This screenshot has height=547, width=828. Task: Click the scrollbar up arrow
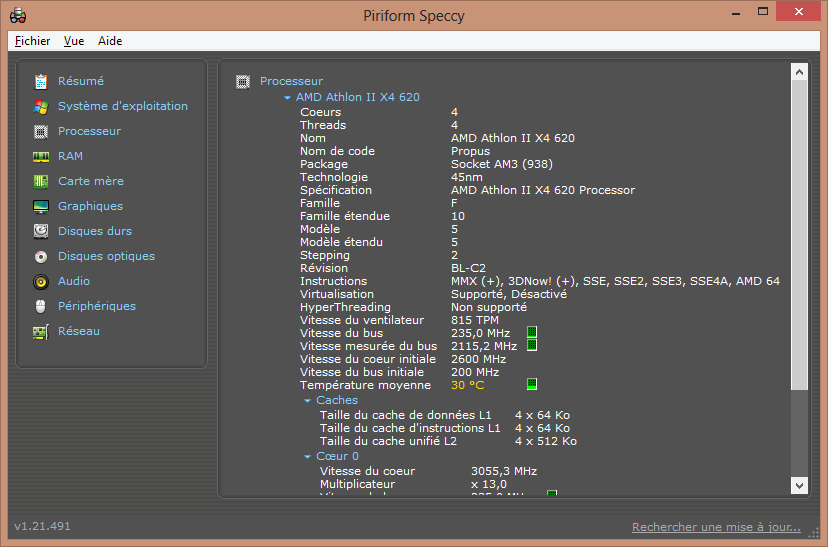tap(799, 72)
